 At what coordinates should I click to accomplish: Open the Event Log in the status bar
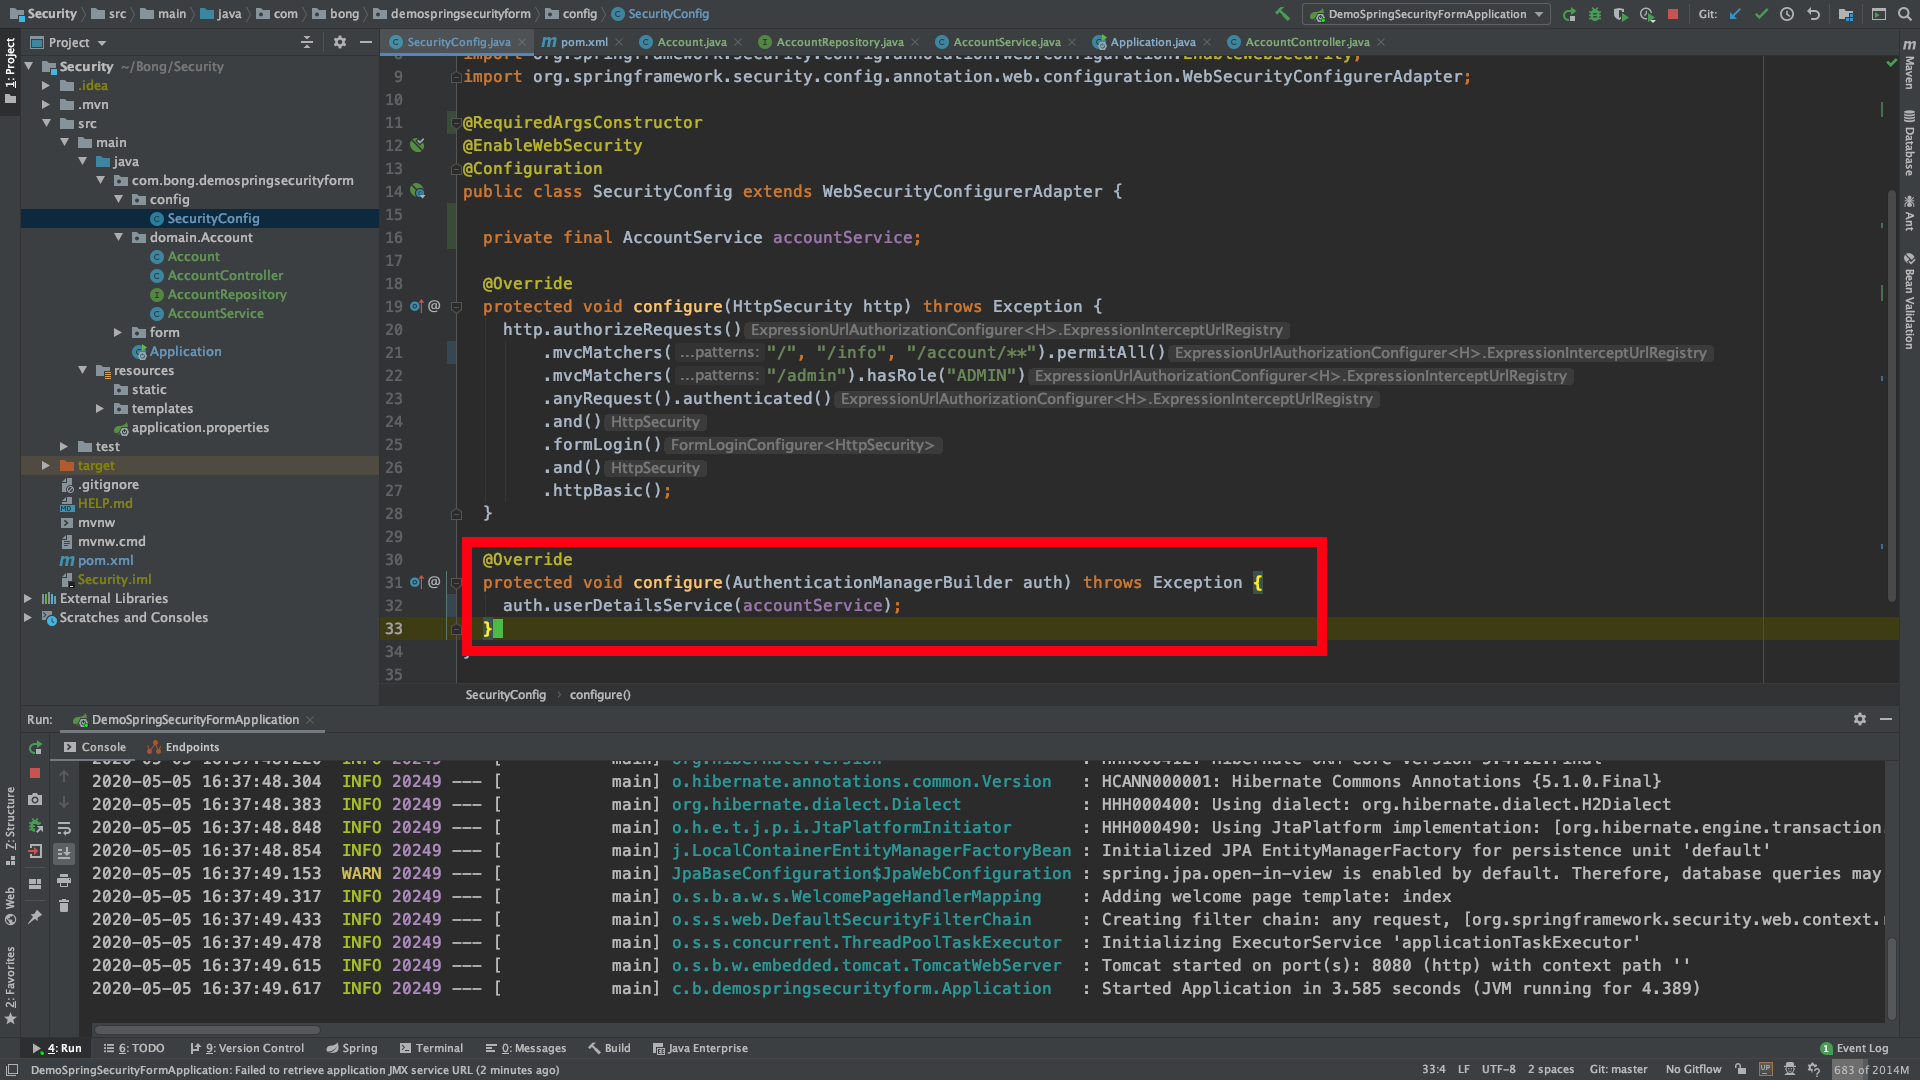(x=1855, y=1048)
